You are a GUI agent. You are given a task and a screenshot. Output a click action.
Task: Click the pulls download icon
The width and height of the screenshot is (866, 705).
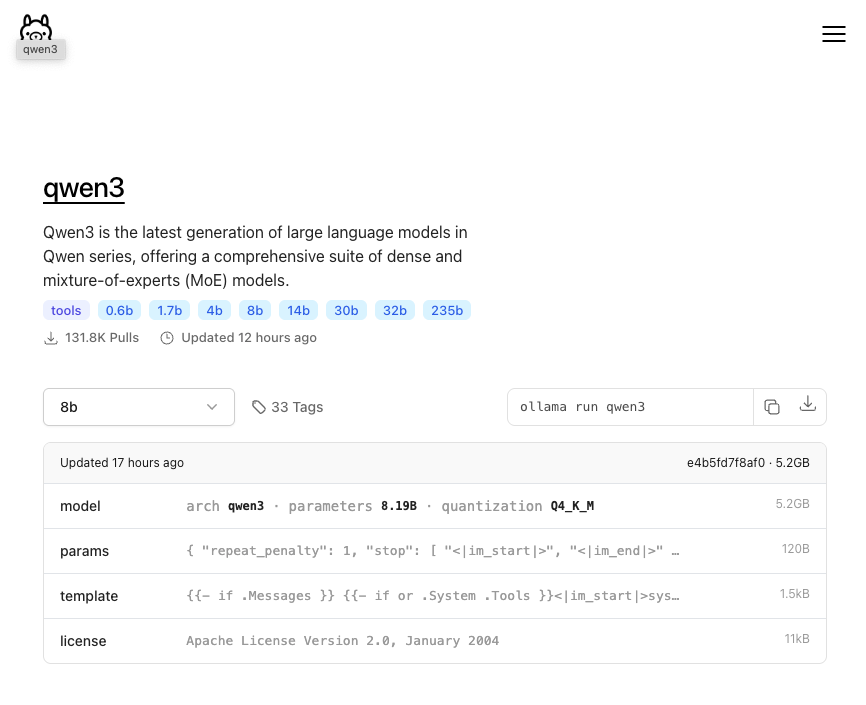[x=51, y=338]
